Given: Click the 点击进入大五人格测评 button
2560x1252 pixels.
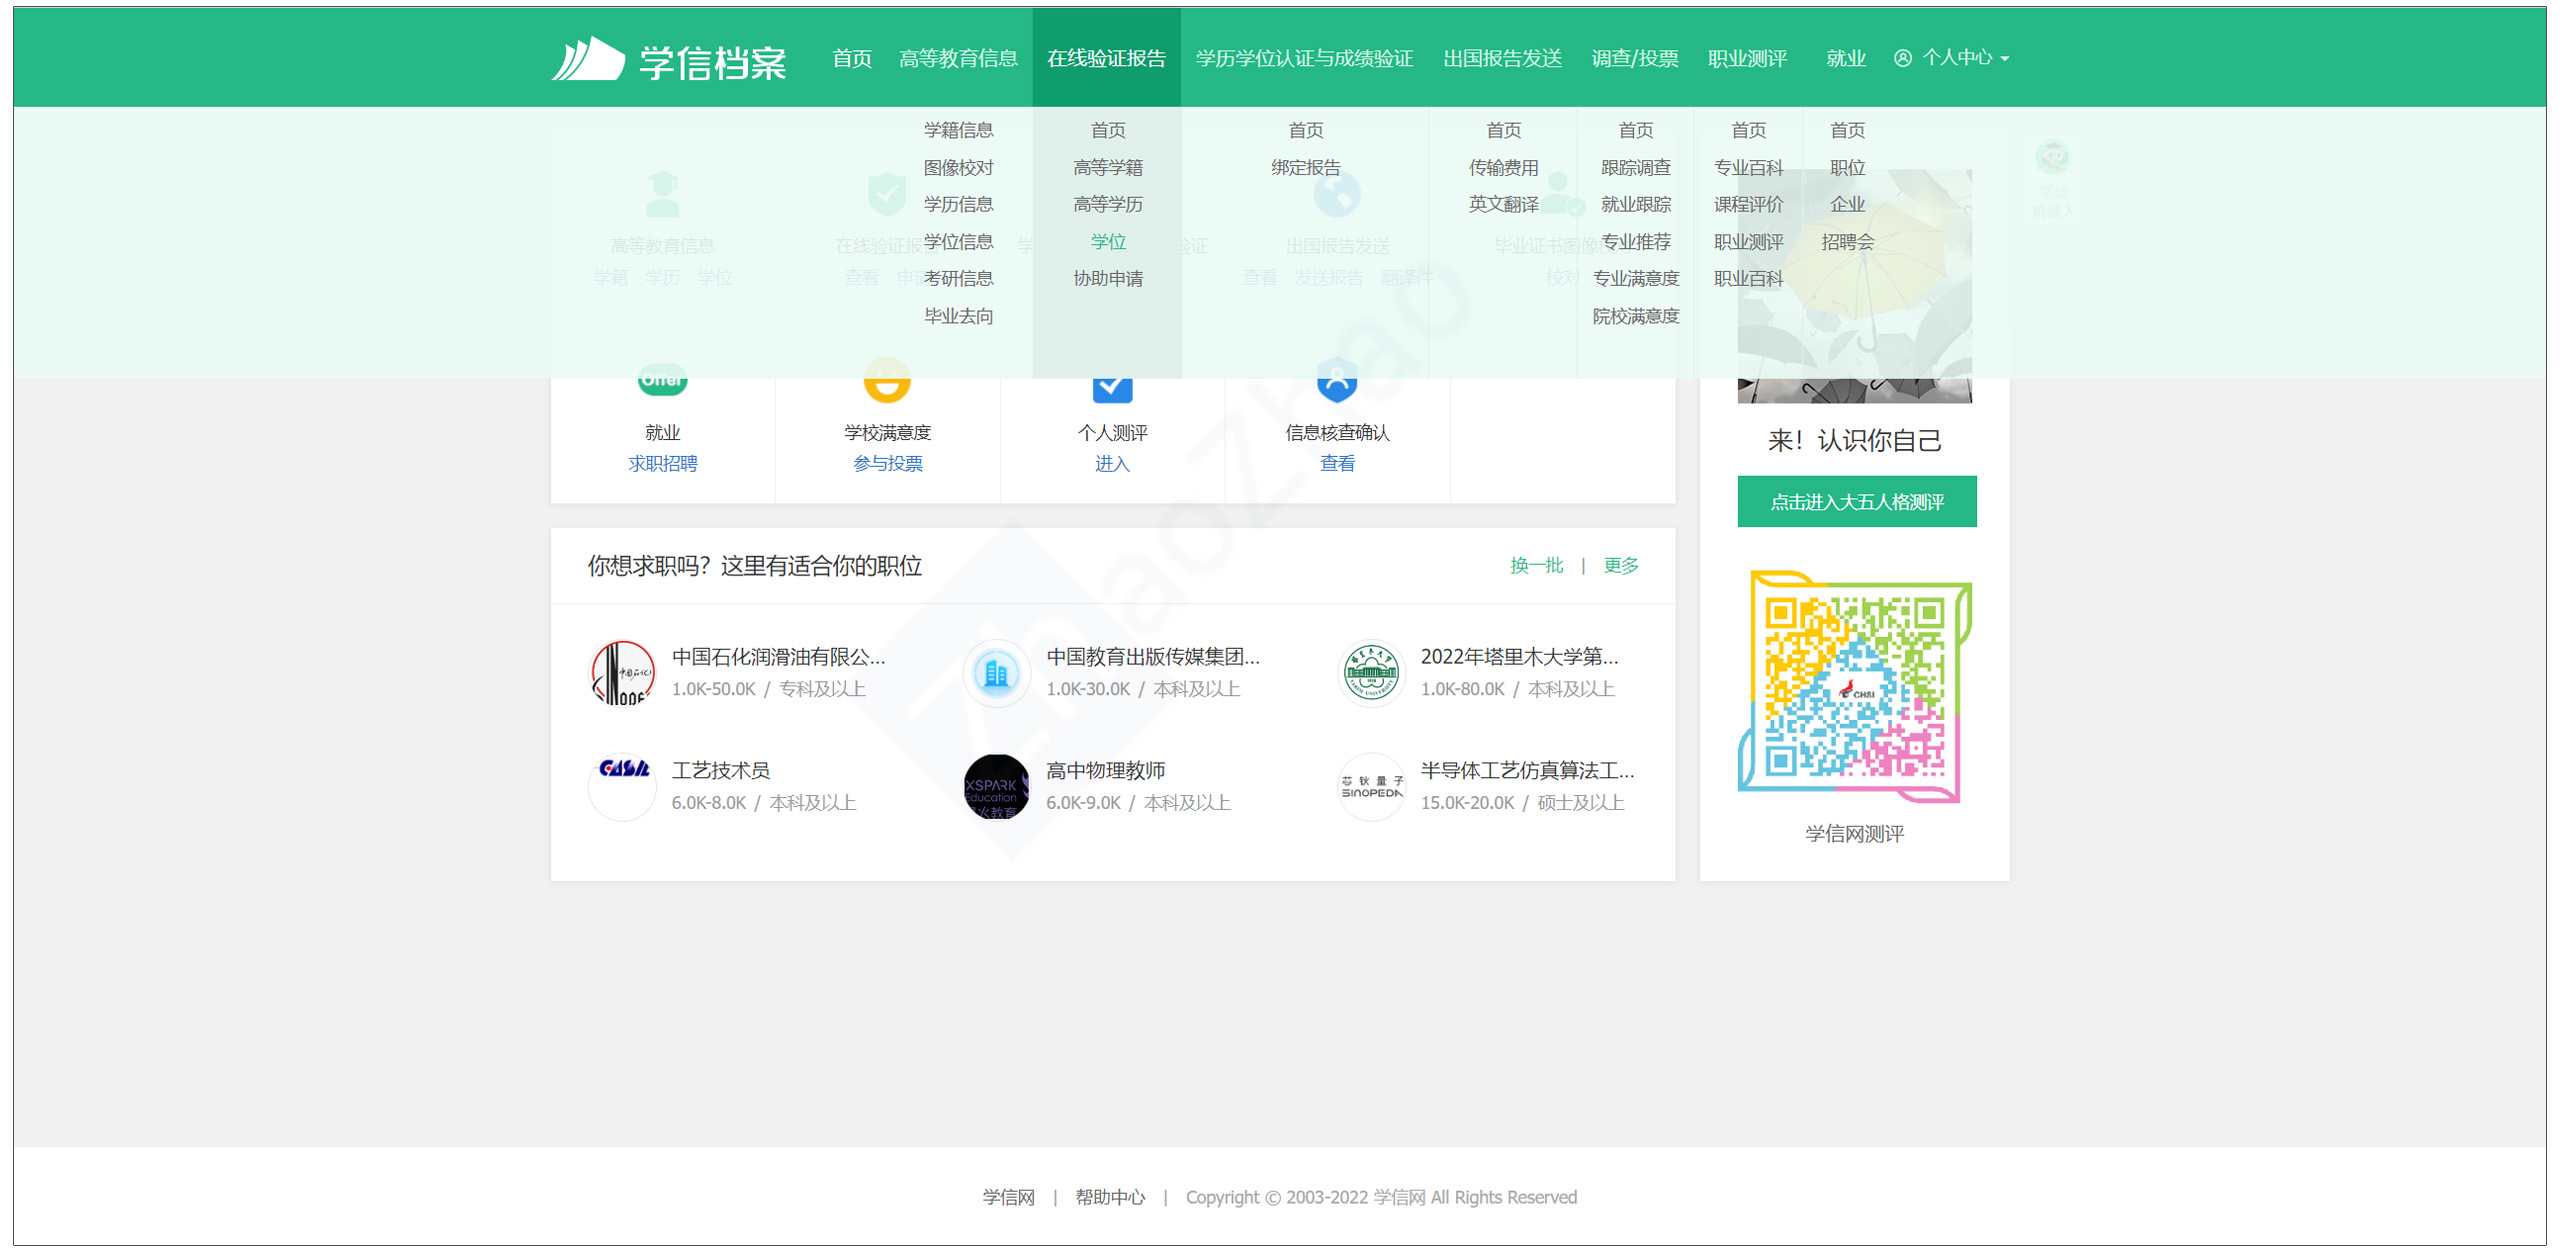Looking at the screenshot, I should (x=1856, y=501).
